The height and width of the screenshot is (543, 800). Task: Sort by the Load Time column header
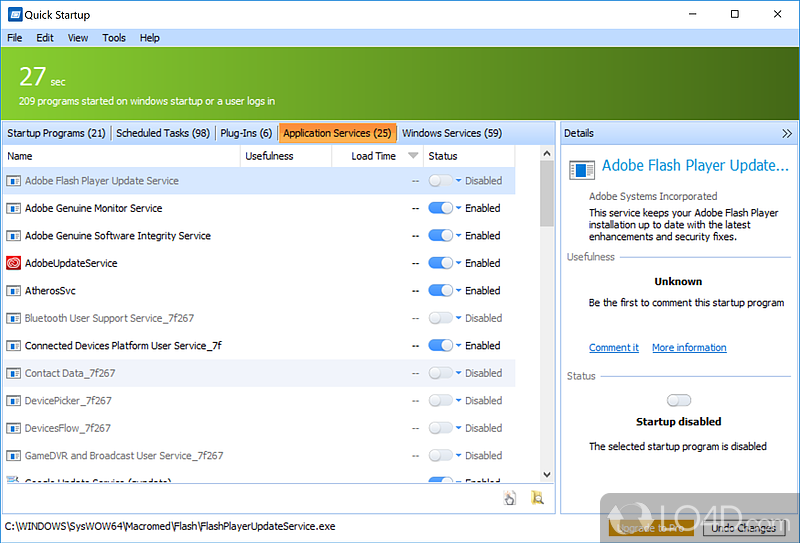[374, 156]
